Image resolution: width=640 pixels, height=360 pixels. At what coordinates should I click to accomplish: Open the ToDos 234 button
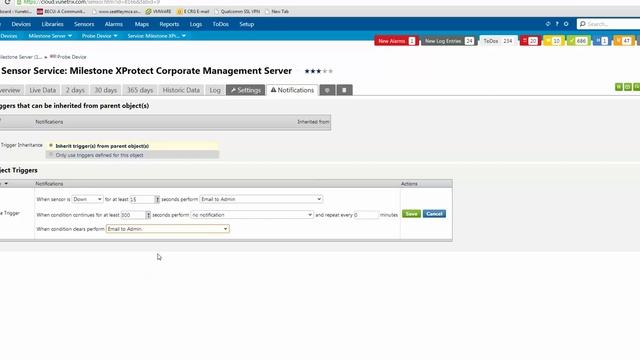[498, 41]
